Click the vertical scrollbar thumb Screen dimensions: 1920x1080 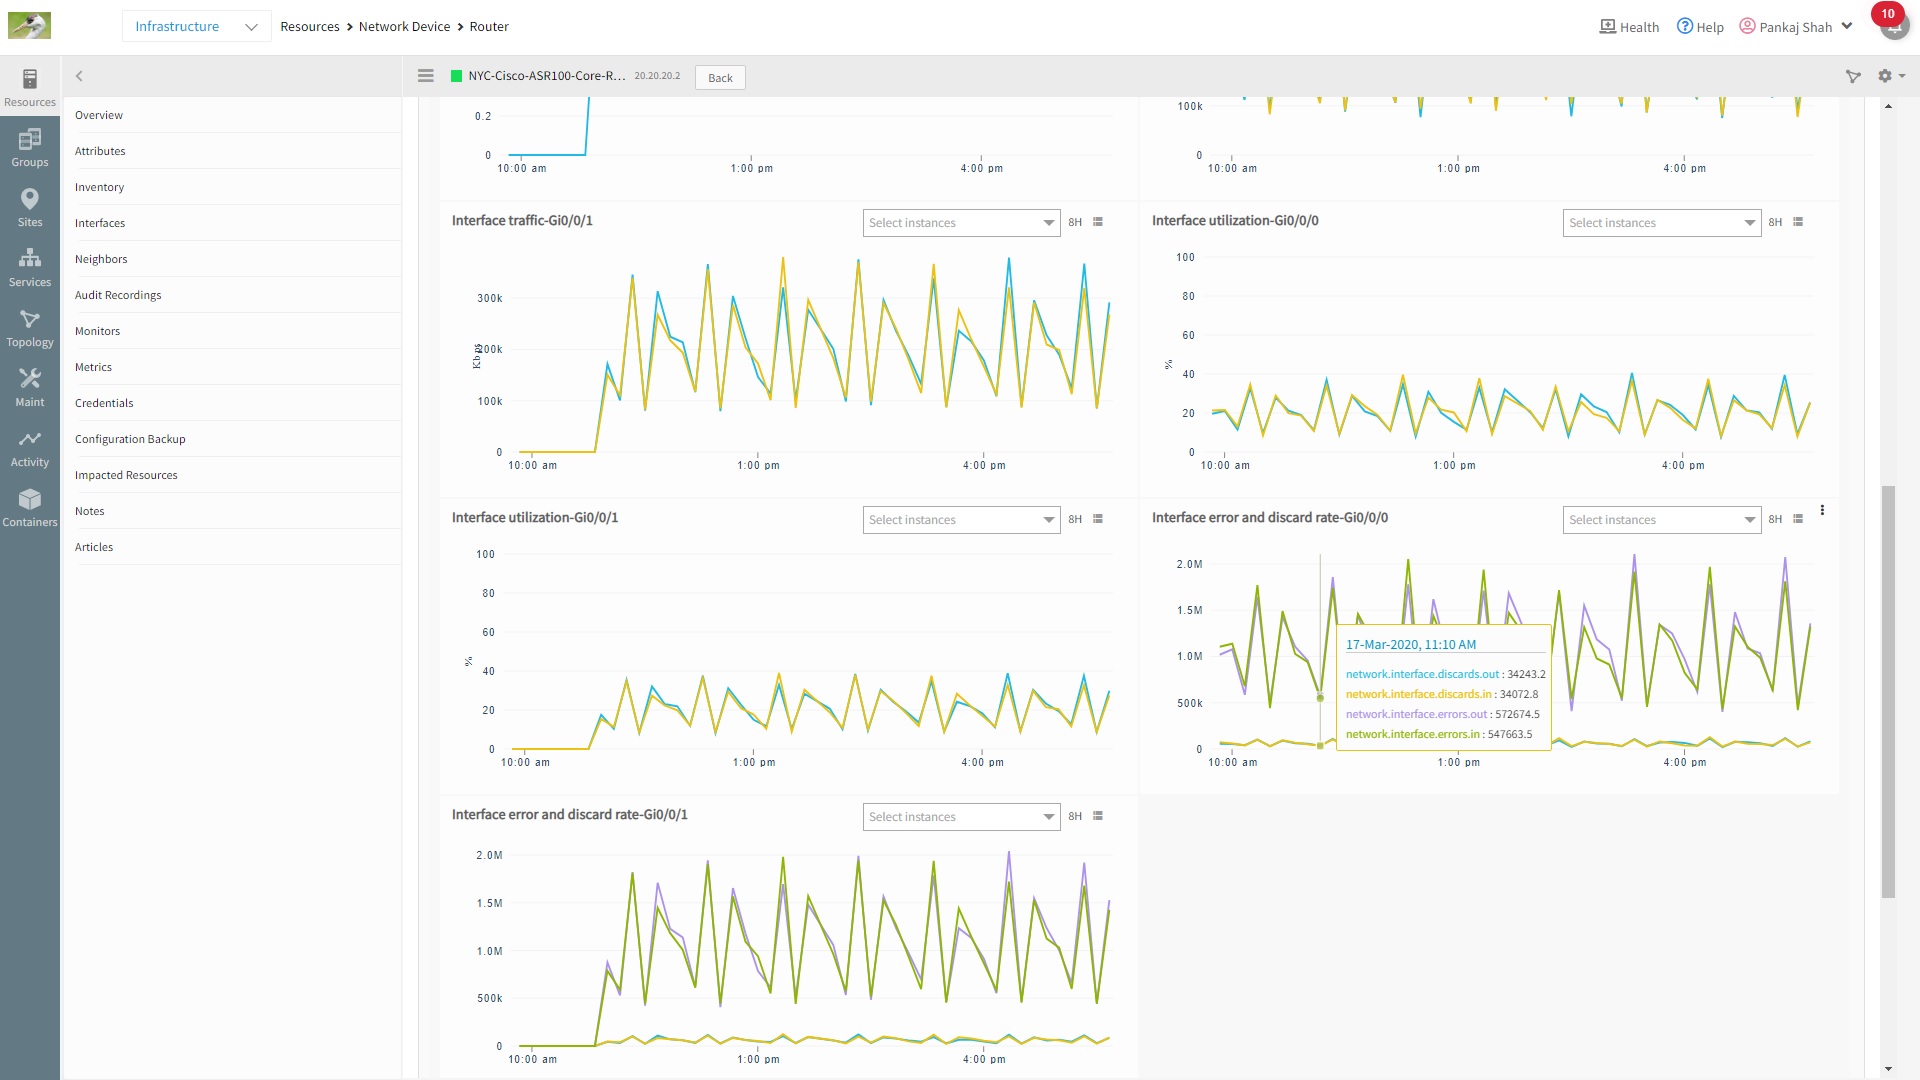point(1888,690)
